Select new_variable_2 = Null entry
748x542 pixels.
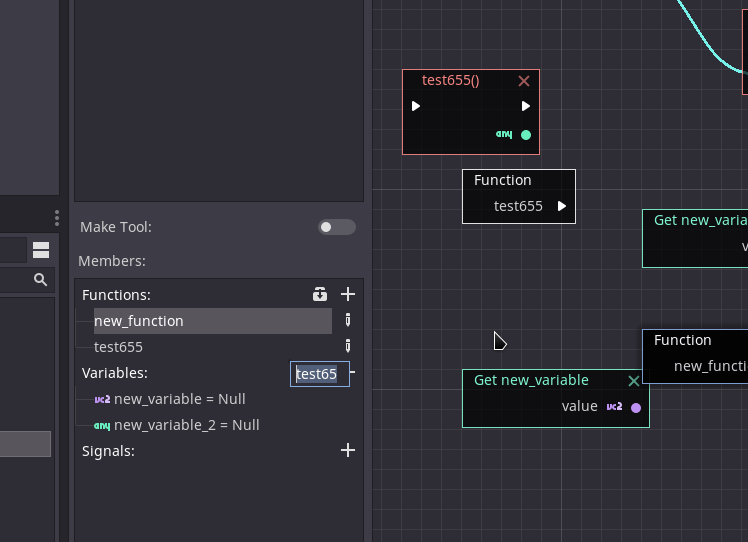point(177,425)
